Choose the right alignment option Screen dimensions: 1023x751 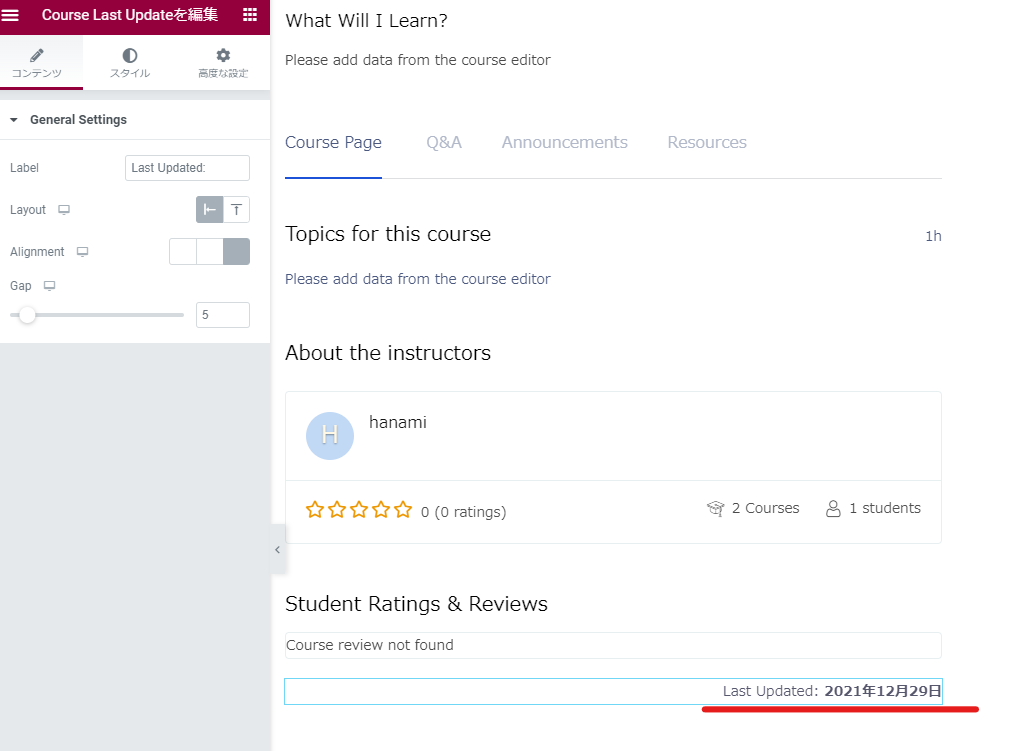tap(236, 252)
